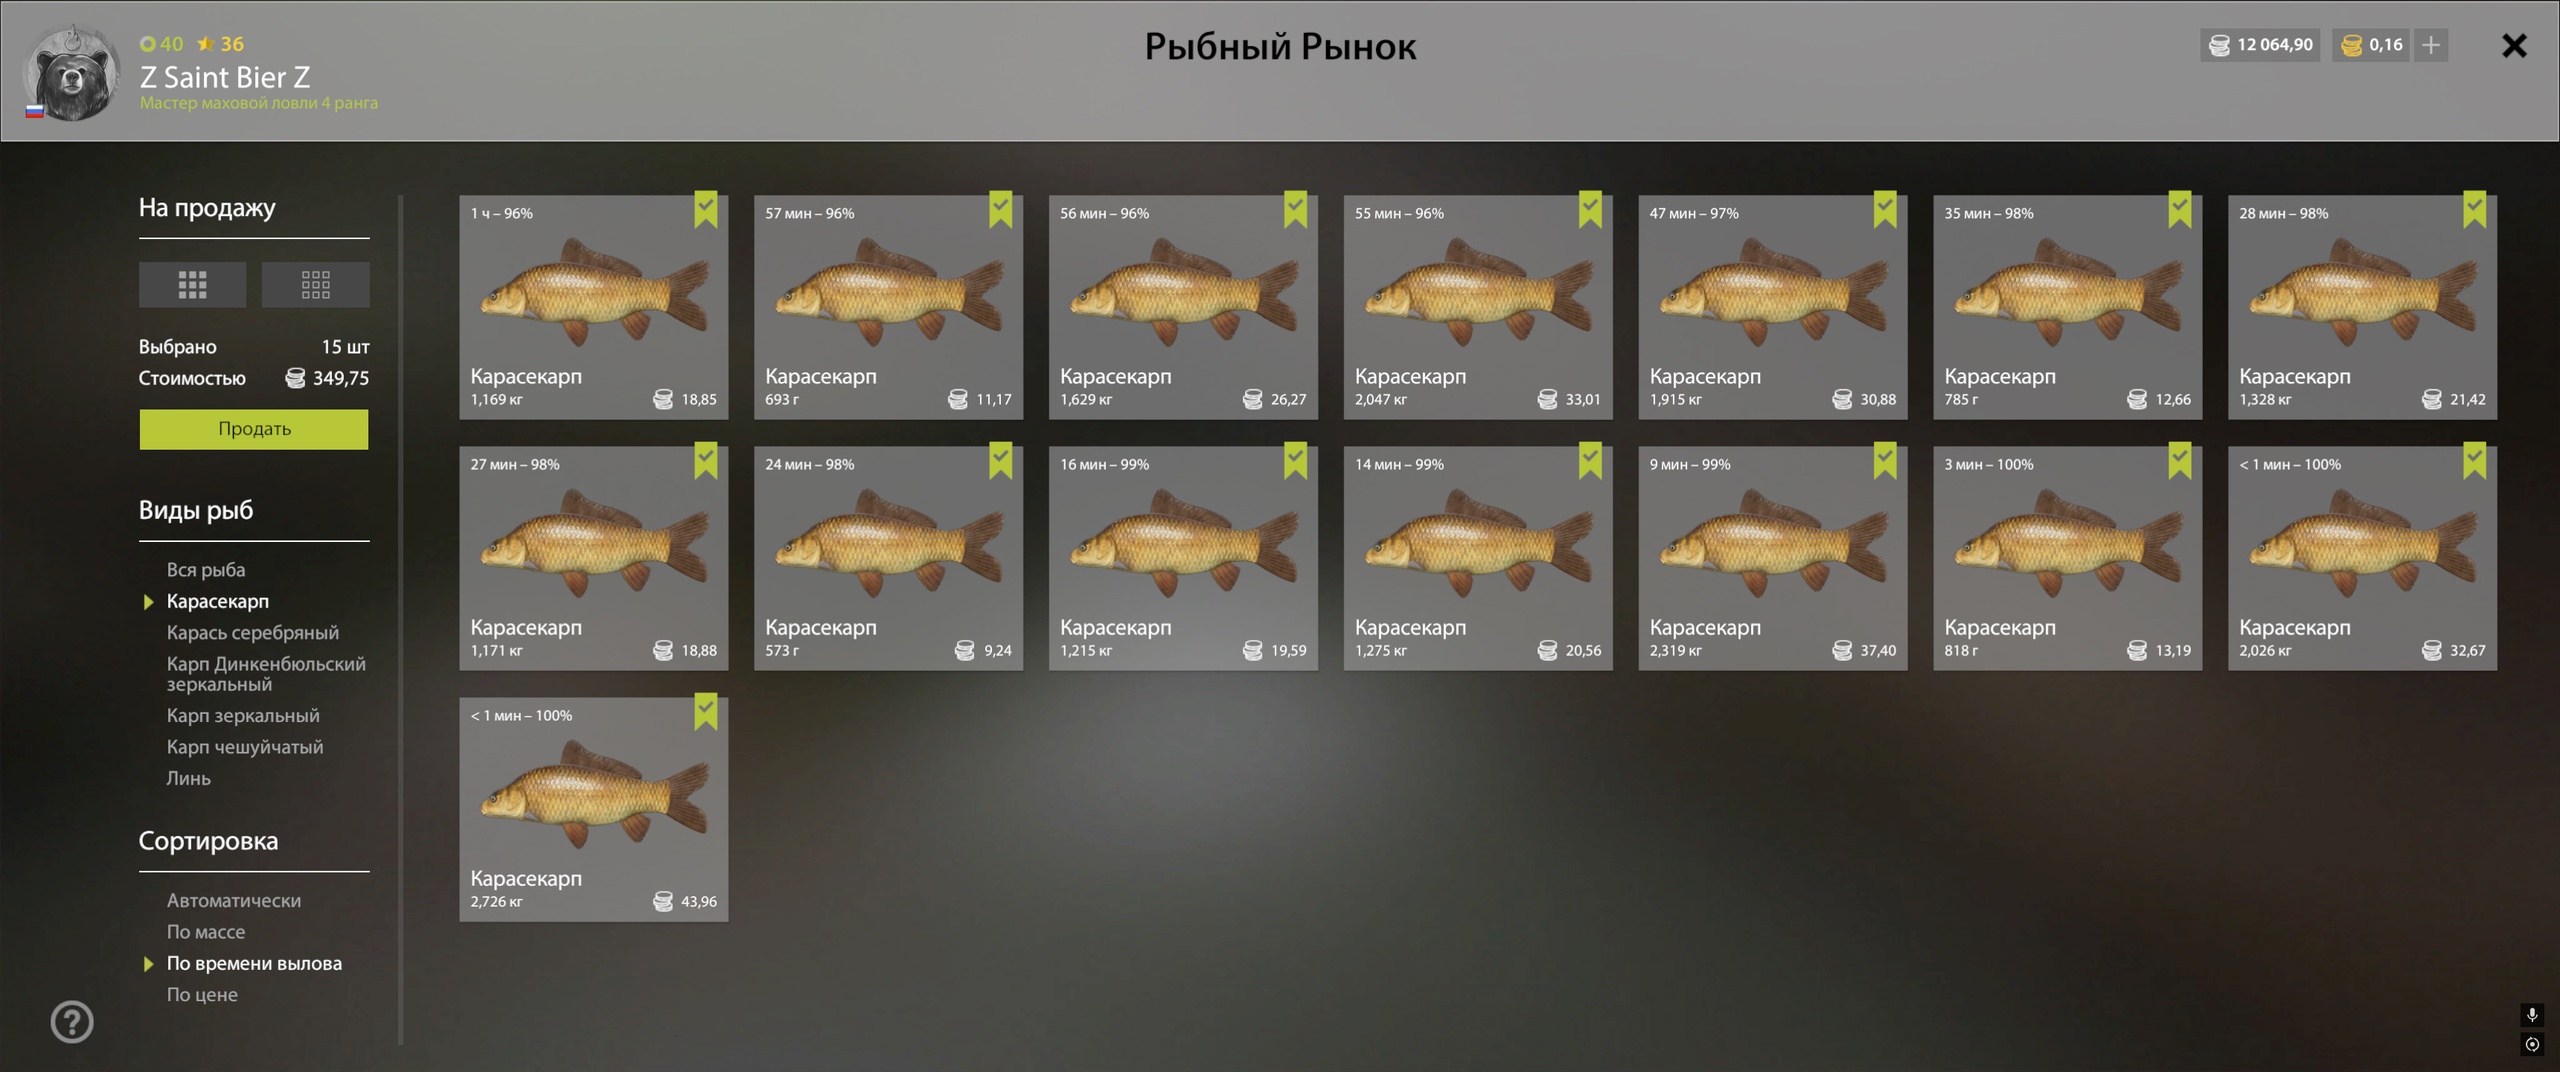Sell selected fish with the Продать button
This screenshot has width=2560, height=1072.
(254, 429)
